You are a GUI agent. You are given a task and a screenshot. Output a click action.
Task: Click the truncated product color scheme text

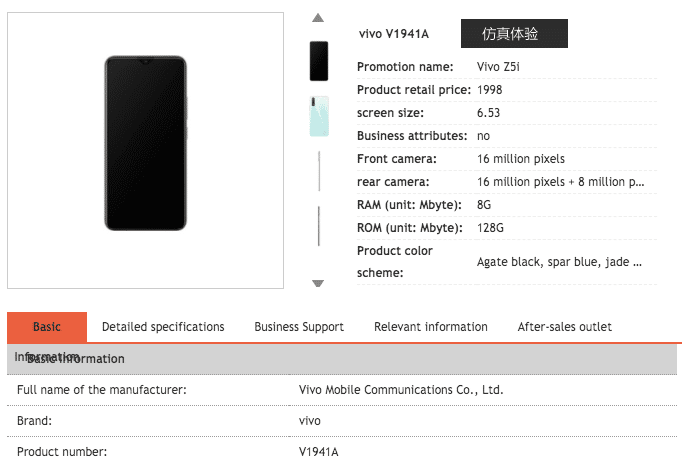[559, 262]
